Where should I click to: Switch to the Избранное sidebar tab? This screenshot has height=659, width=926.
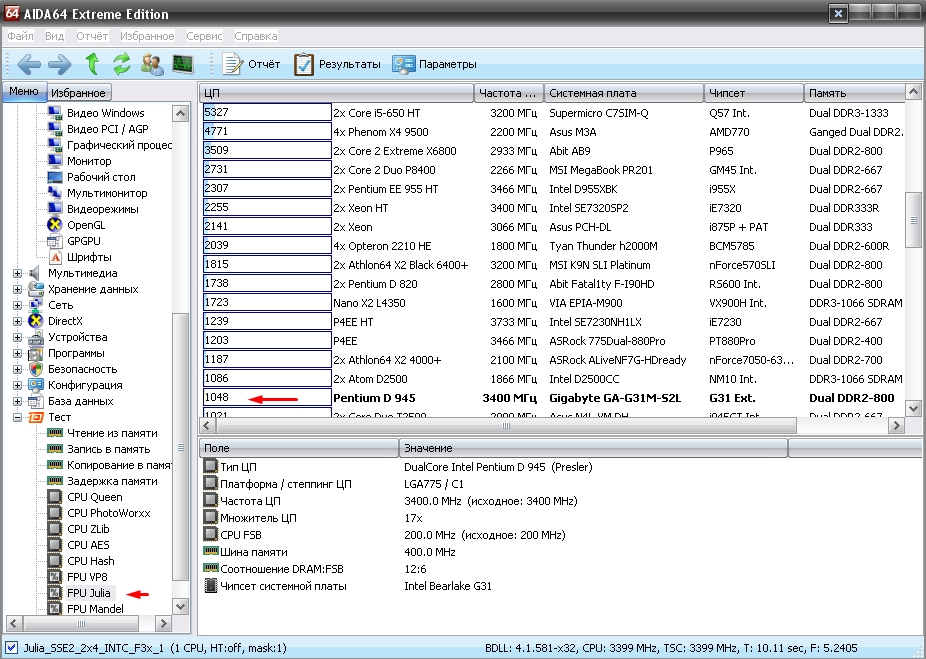78,93
